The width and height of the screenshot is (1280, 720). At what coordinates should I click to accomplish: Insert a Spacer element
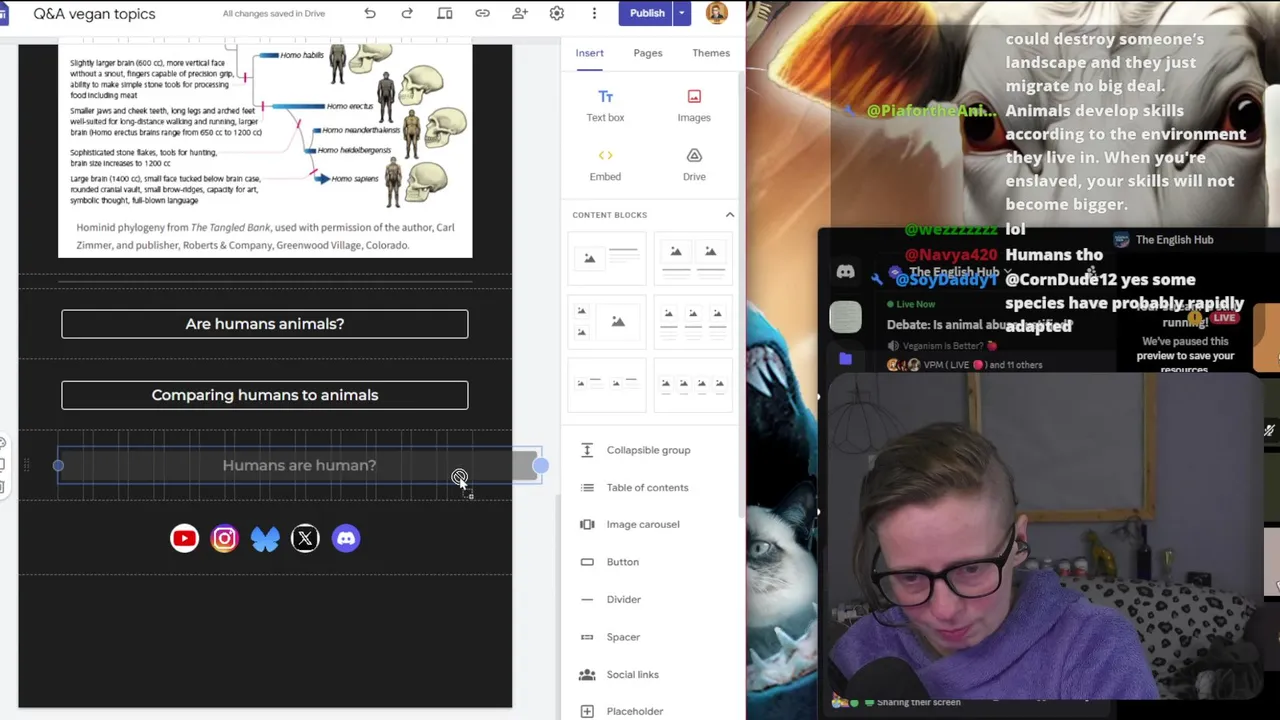click(x=623, y=637)
